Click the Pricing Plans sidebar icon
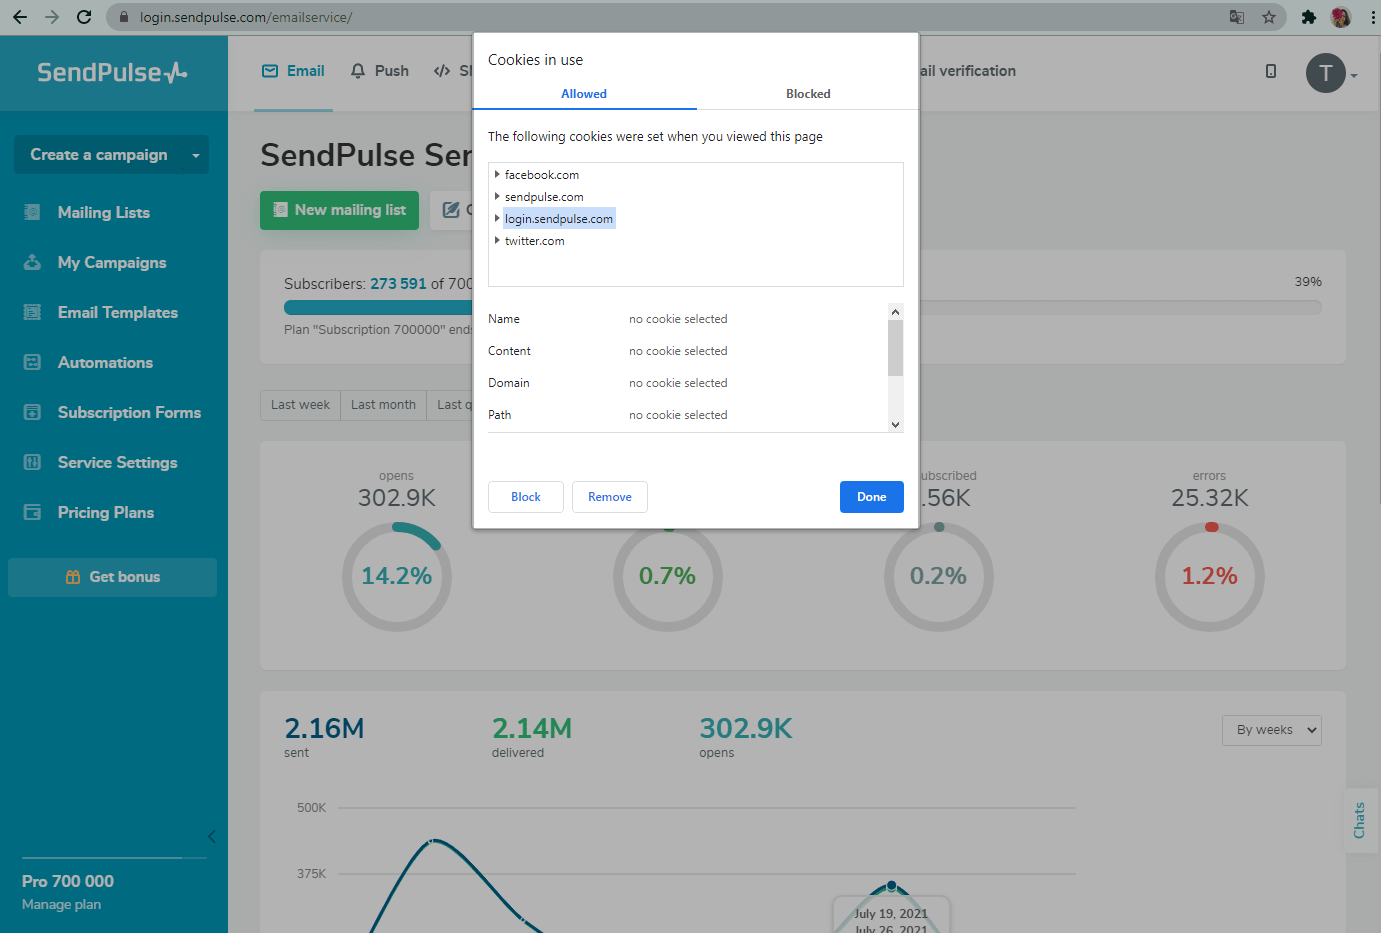 [x=32, y=512]
